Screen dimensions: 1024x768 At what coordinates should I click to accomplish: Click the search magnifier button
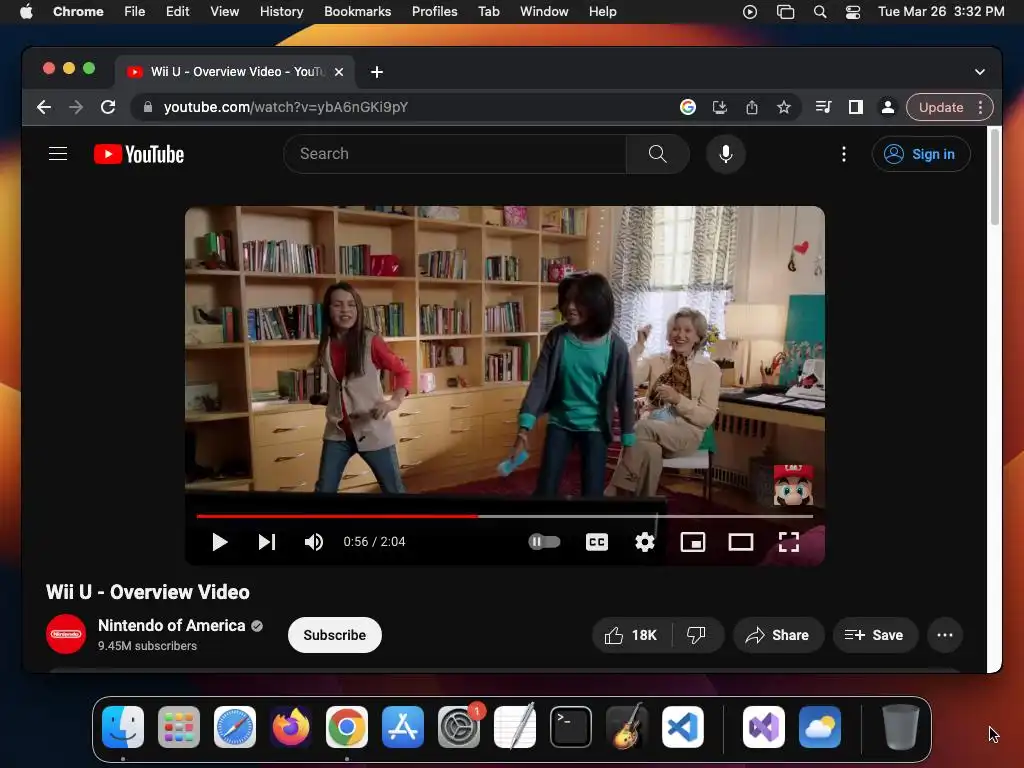tap(658, 153)
